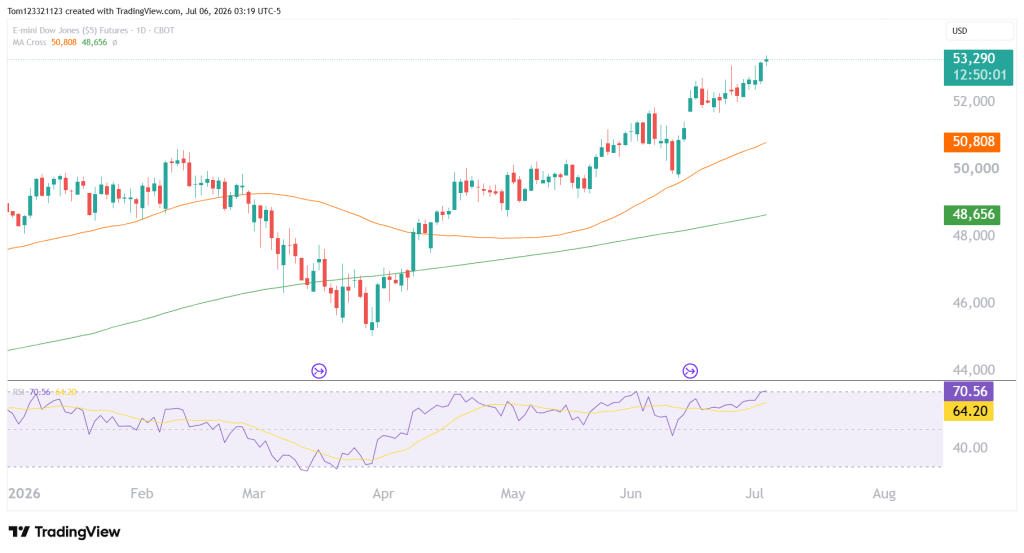
Task: Click the green 48,656 price axis tag
Action: [x=972, y=214]
